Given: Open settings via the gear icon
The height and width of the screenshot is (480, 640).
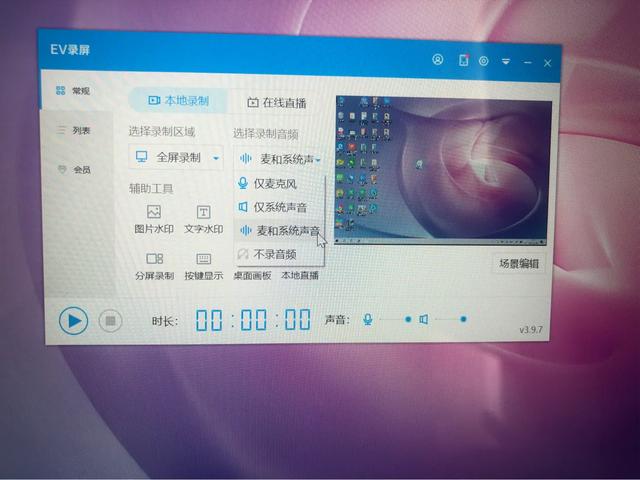Looking at the screenshot, I should pos(483,61).
